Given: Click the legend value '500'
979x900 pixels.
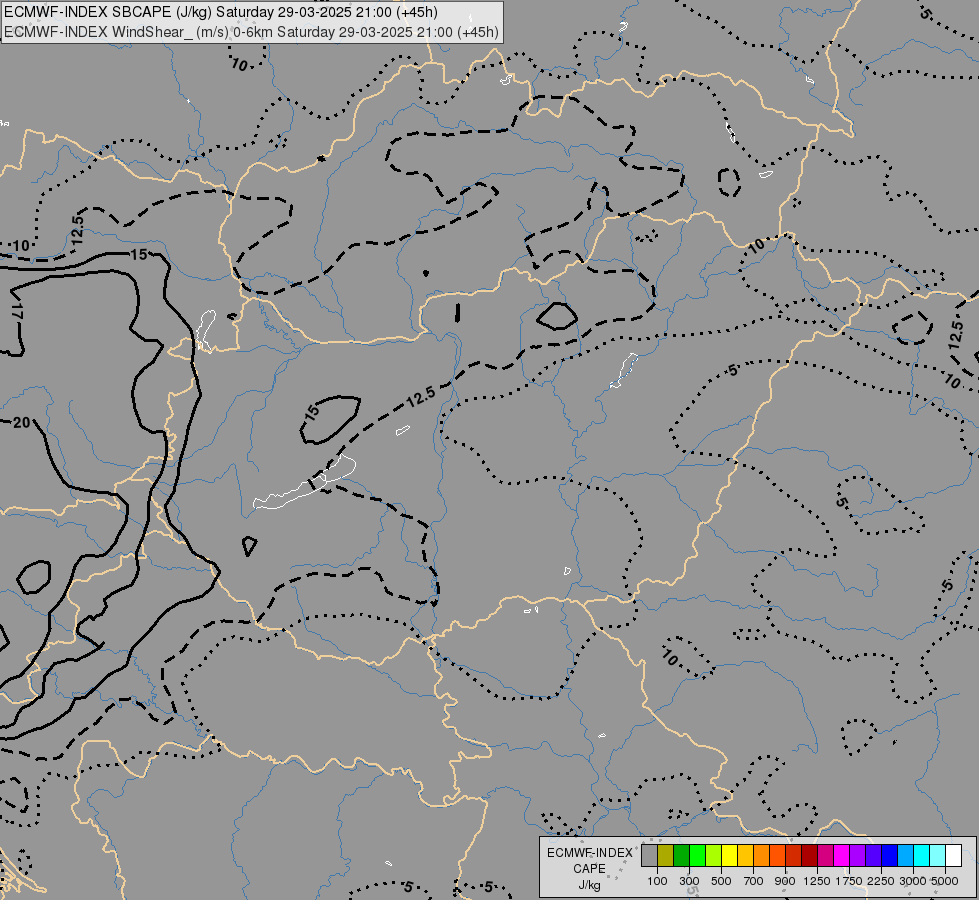Looking at the screenshot, I should pyautogui.click(x=721, y=881).
